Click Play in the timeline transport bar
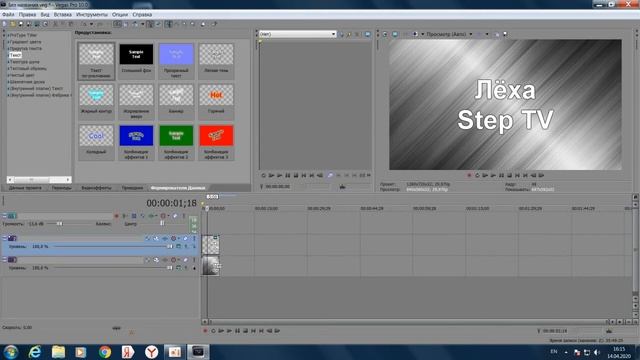The height and width of the screenshot is (360, 640). [x=229, y=331]
